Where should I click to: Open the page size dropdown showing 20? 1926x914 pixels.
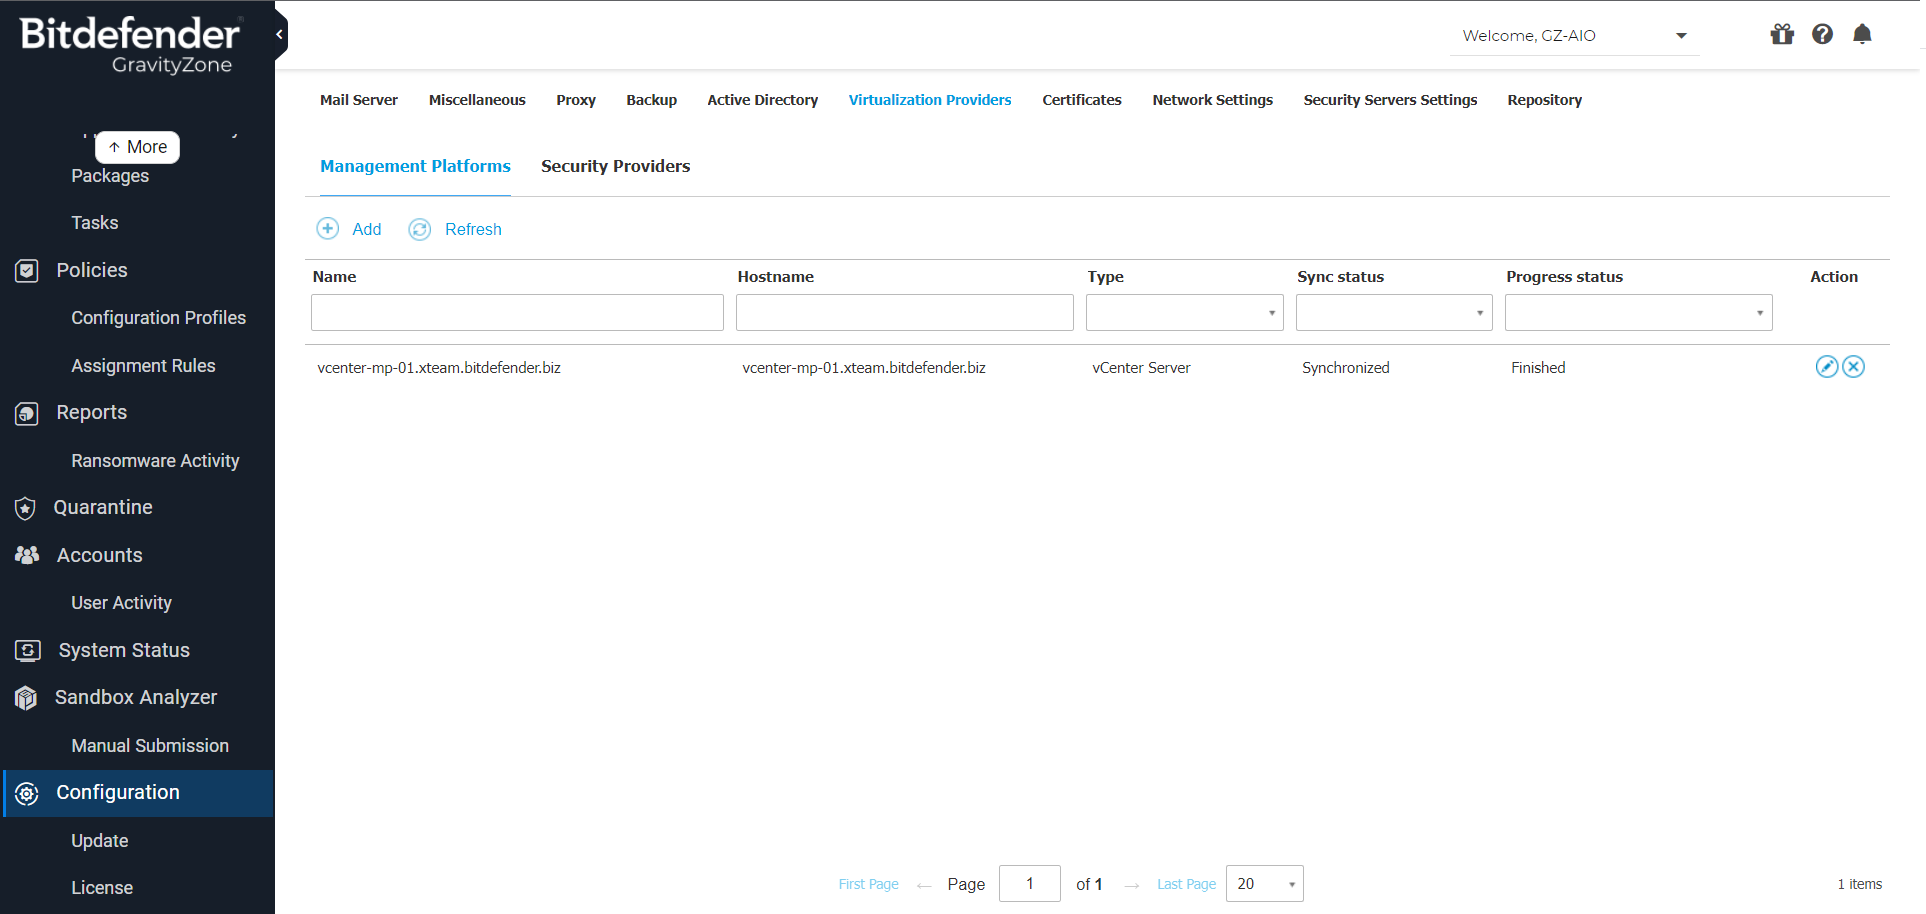click(1264, 884)
